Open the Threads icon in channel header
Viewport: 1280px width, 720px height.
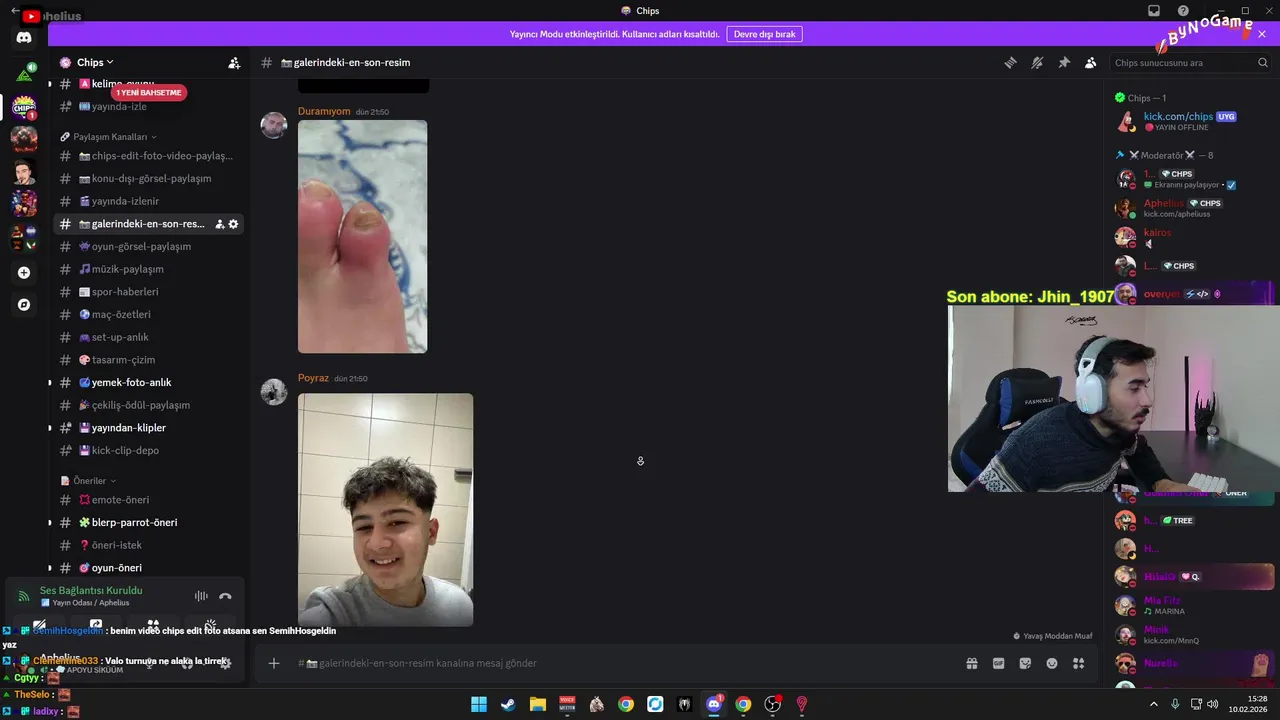coord(1010,62)
